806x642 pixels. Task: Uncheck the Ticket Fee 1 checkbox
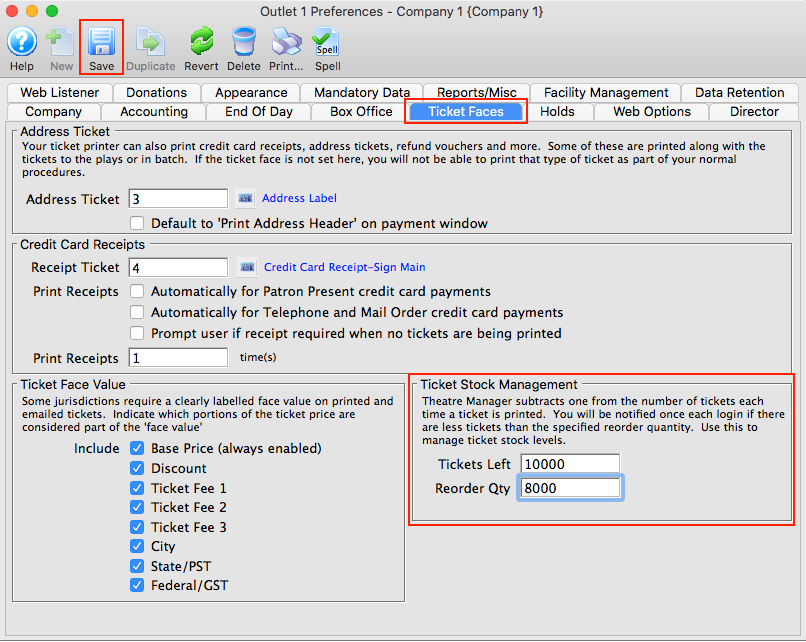point(137,488)
